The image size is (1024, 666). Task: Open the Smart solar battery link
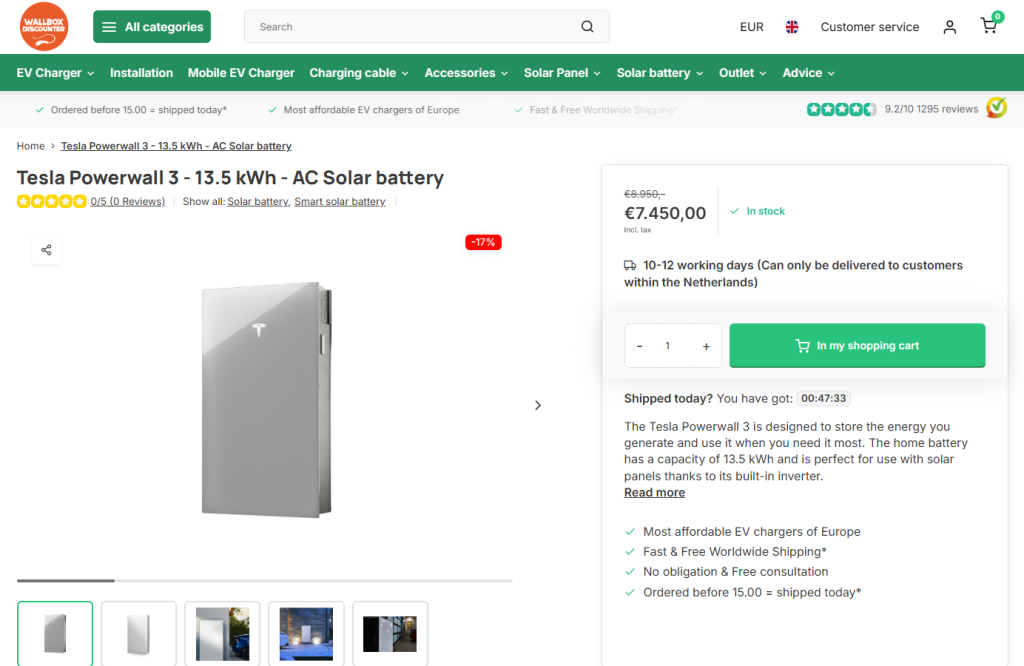coord(340,201)
